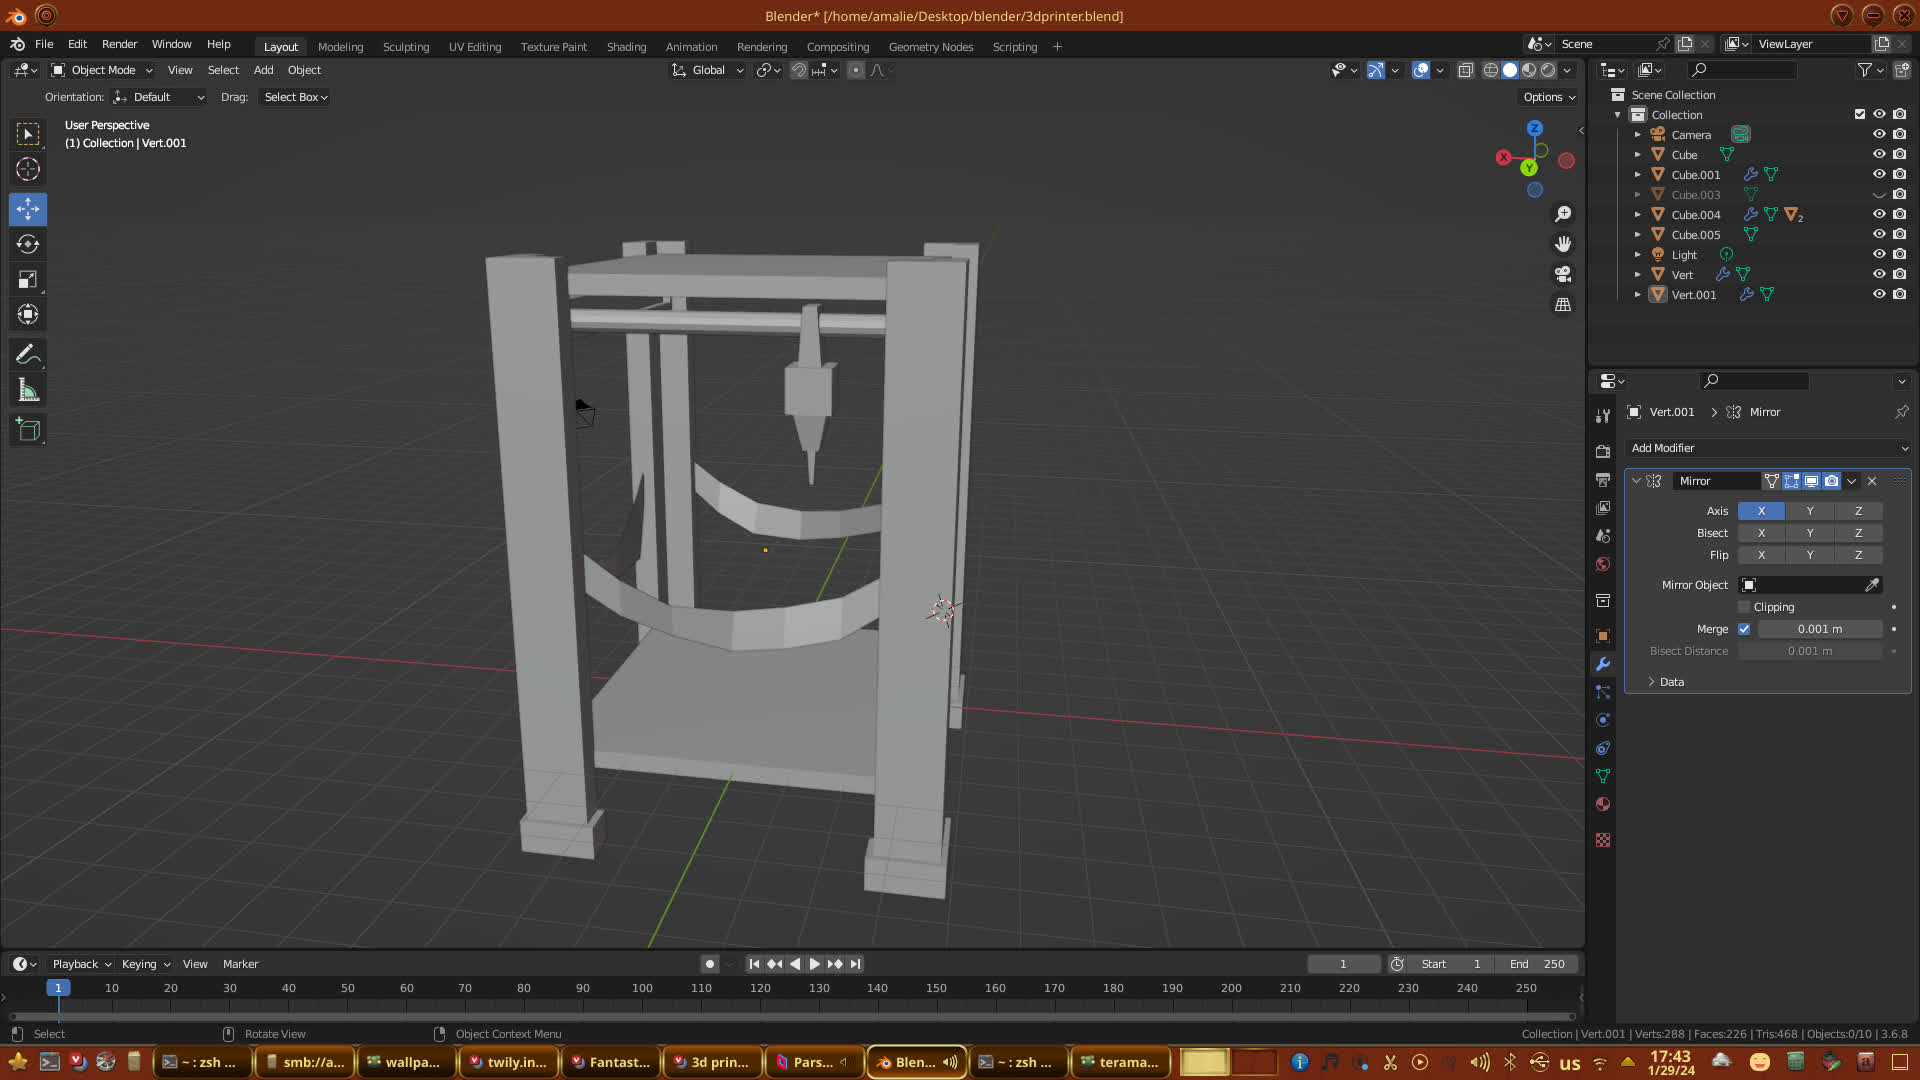This screenshot has width=1920, height=1080.
Task: Uncheck the Merge checkbox
Action: point(1744,629)
